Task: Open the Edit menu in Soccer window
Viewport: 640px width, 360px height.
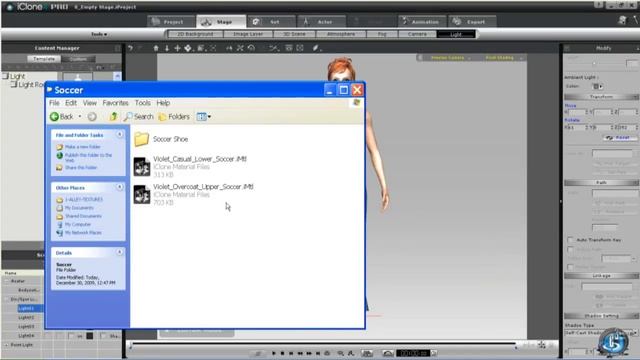Action: [71, 103]
